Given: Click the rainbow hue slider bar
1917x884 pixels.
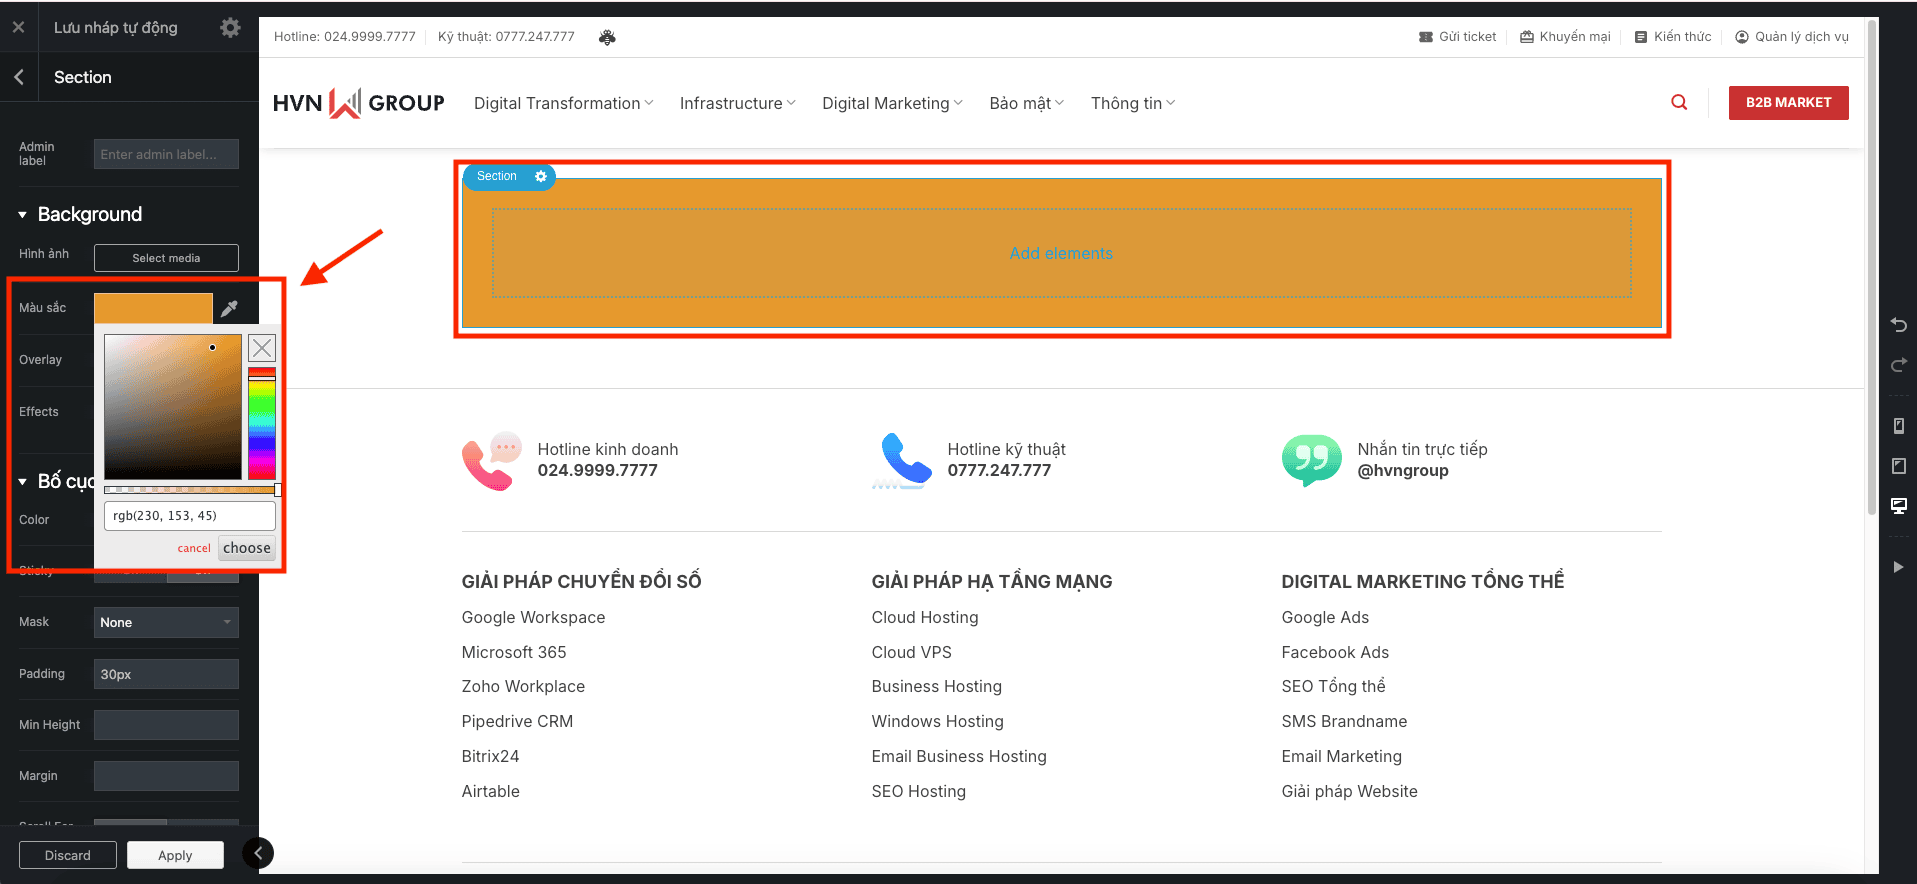Looking at the screenshot, I should [262, 424].
